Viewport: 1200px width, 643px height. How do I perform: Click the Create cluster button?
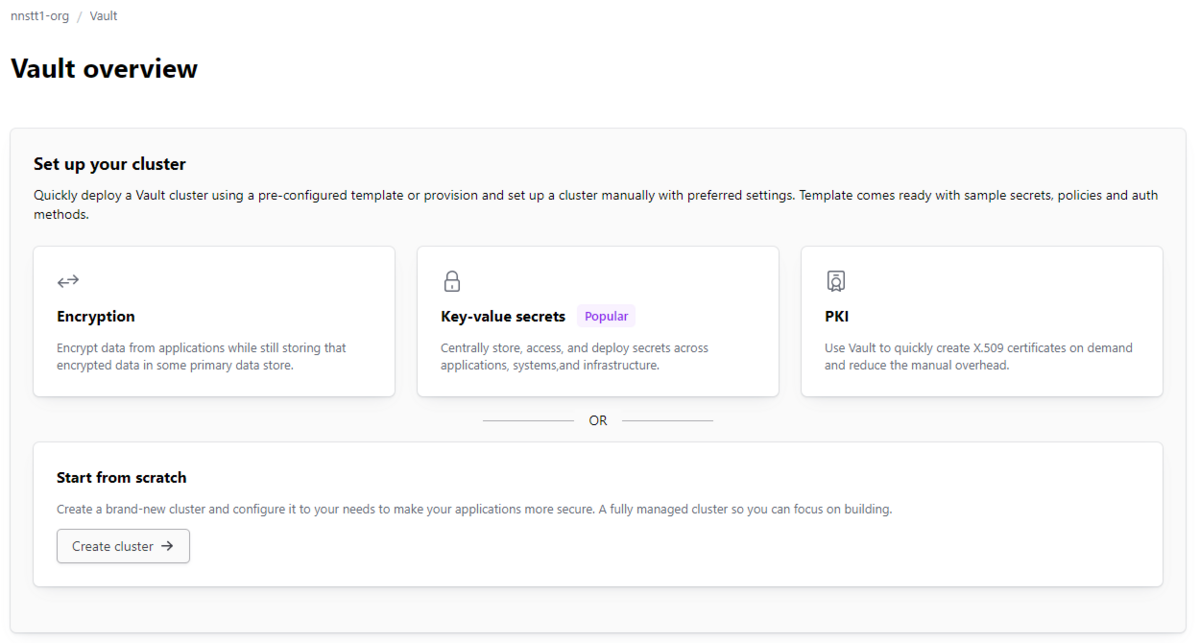coord(123,546)
